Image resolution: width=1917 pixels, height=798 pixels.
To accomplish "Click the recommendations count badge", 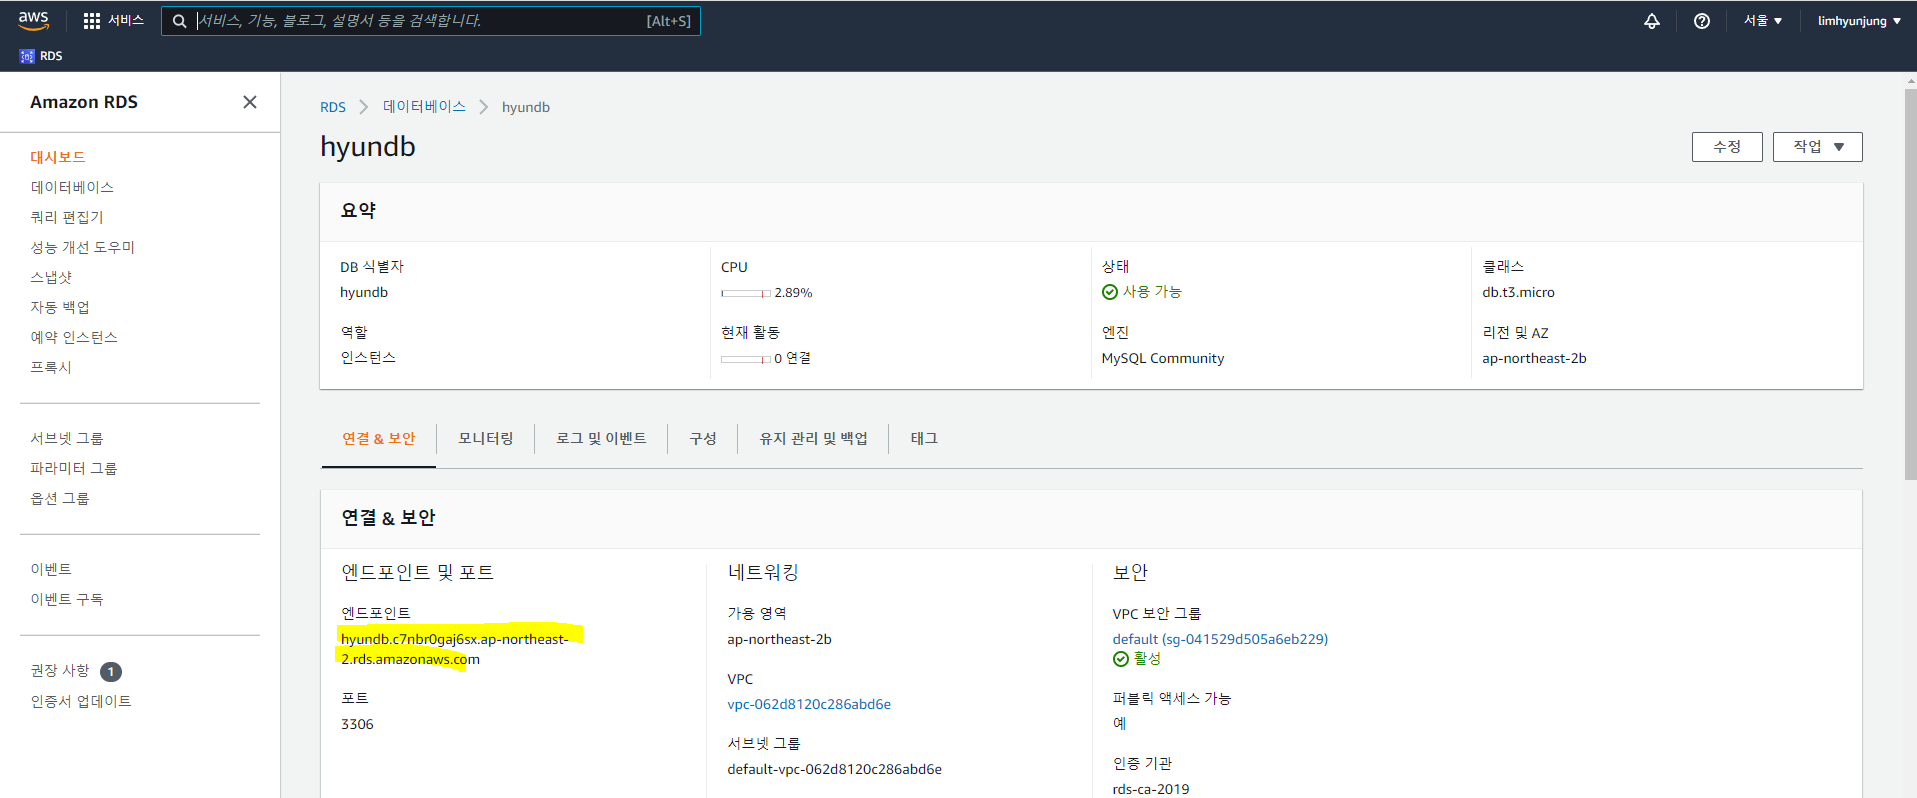I will (x=111, y=672).
